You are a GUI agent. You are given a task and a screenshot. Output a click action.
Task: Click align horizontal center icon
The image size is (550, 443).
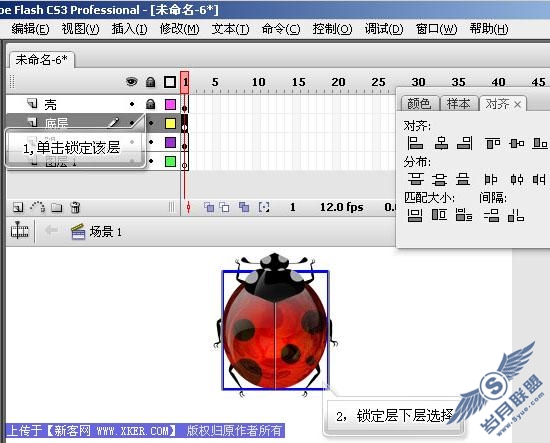pyautogui.click(x=441, y=143)
